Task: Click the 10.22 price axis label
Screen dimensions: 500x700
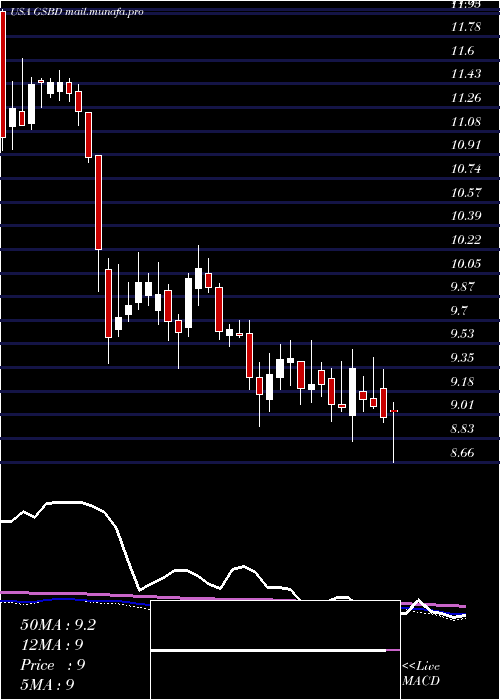Action: (466, 240)
